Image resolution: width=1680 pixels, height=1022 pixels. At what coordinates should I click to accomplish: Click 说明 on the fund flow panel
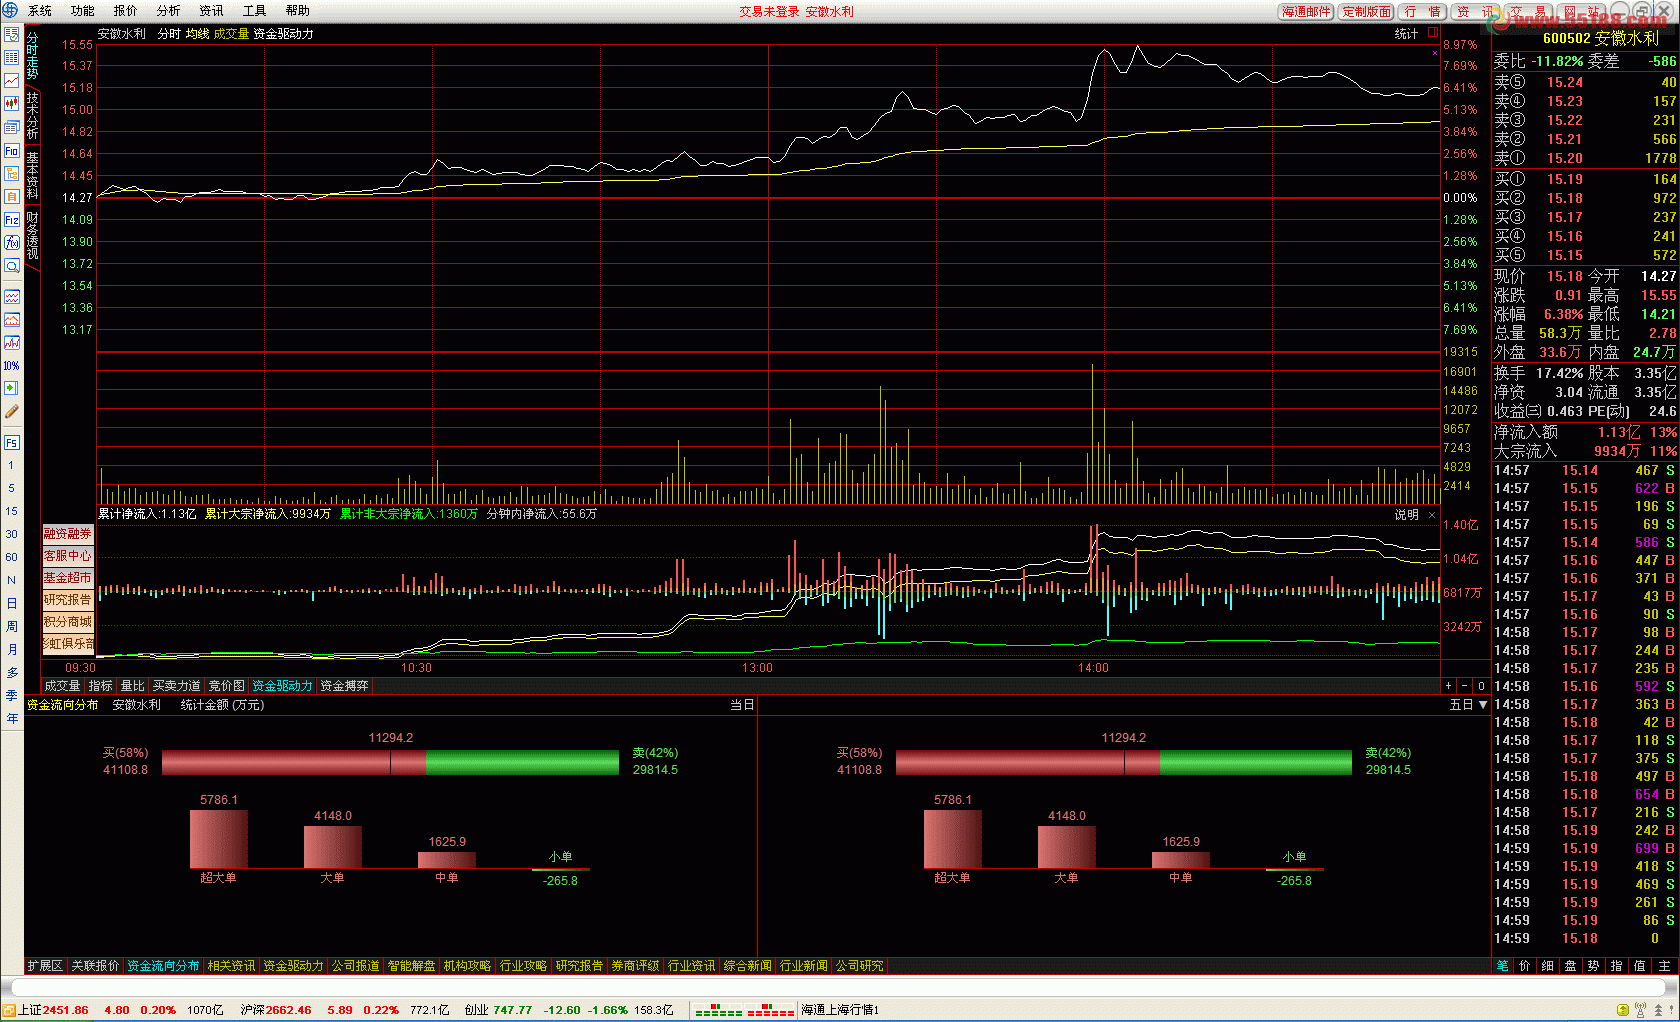[x=1406, y=515]
